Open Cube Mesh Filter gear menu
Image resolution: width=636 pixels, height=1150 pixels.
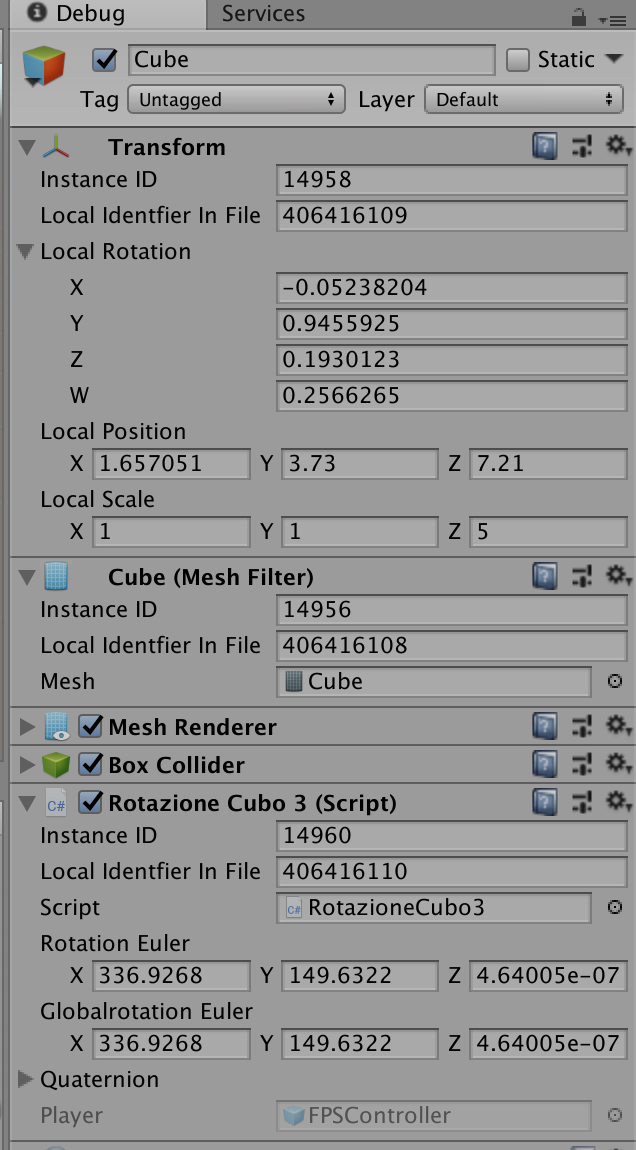tap(618, 577)
